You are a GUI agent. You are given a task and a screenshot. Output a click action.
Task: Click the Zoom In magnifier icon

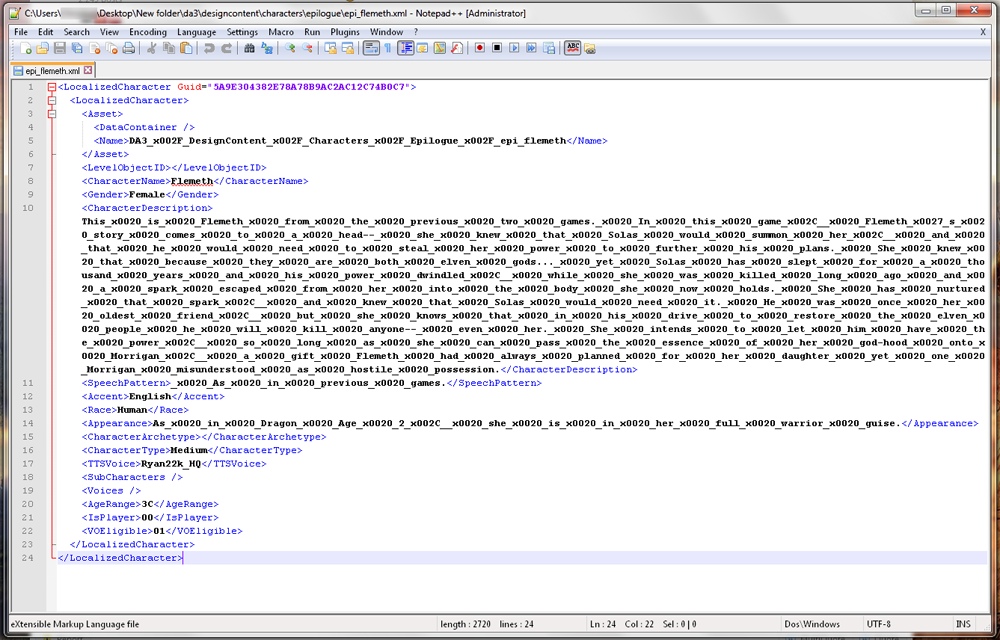[290, 48]
